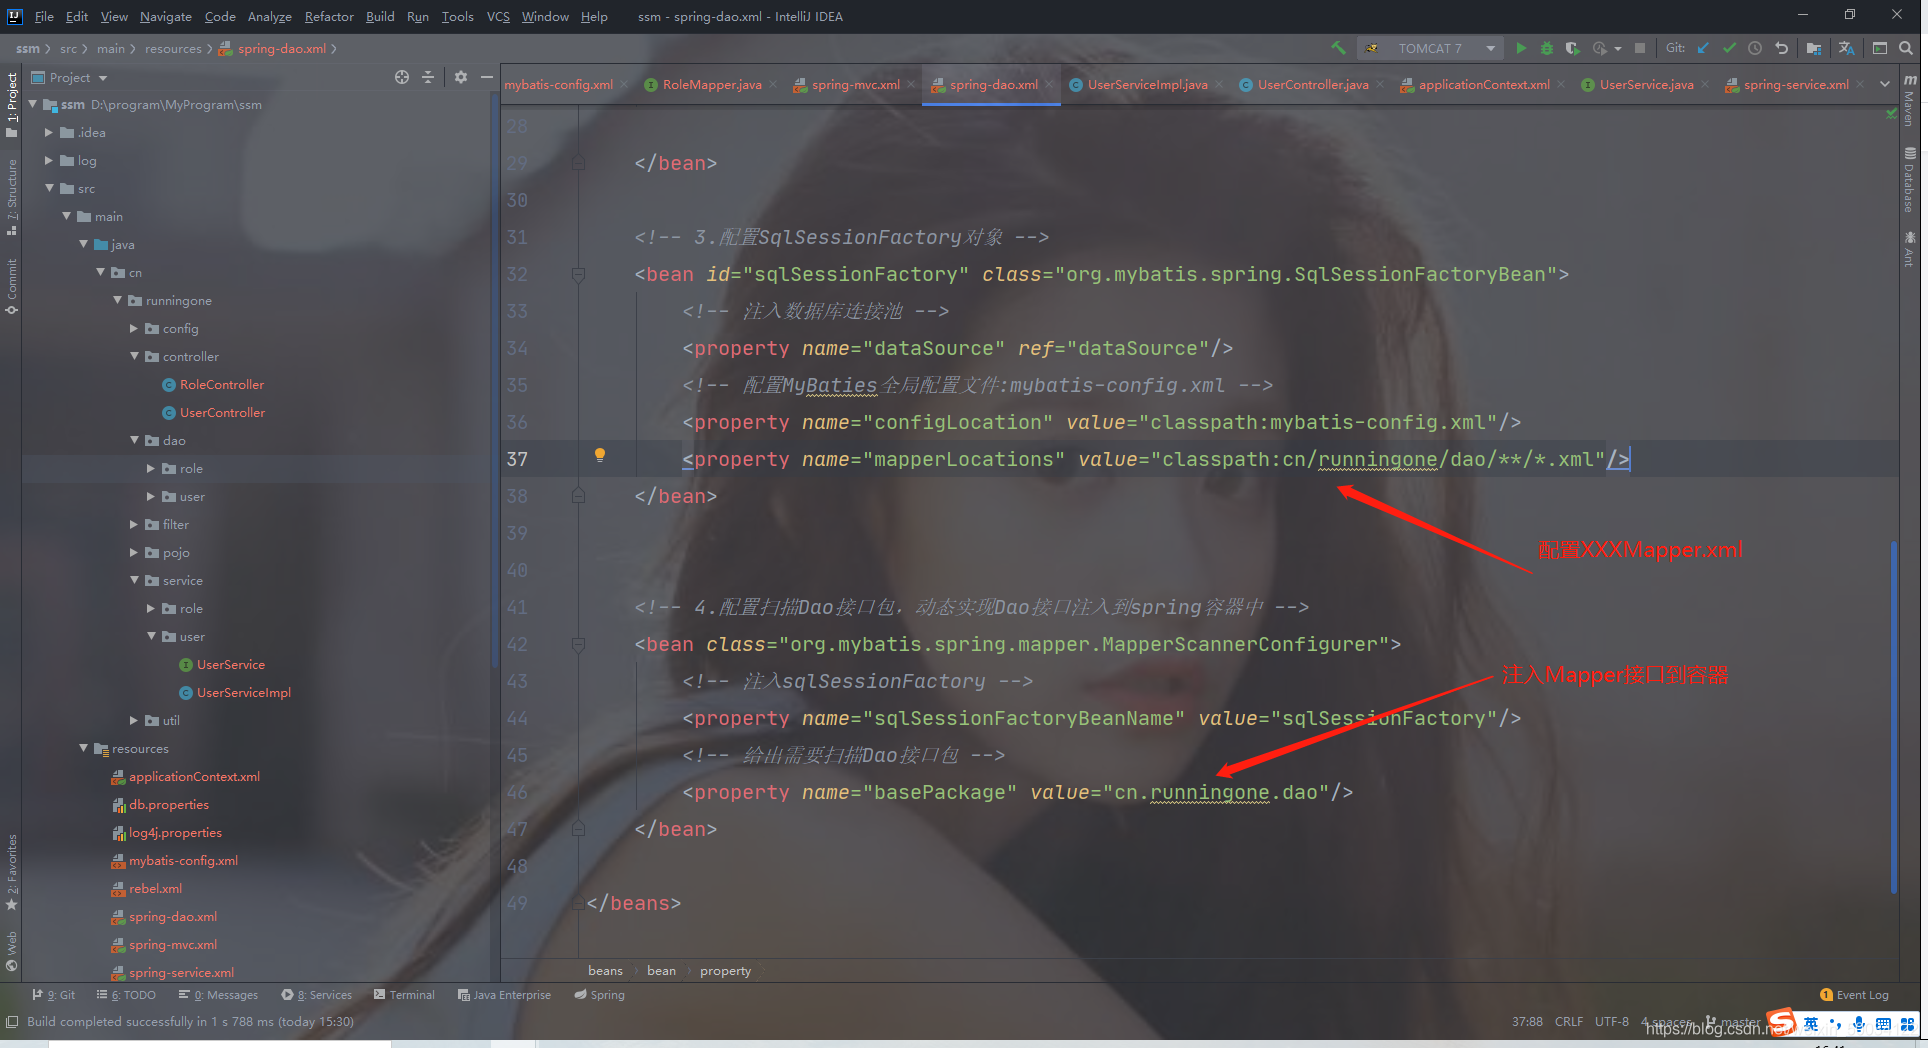The image size is (1928, 1048).
Task: Open the Event Log
Action: click(x=1855, y=995)
